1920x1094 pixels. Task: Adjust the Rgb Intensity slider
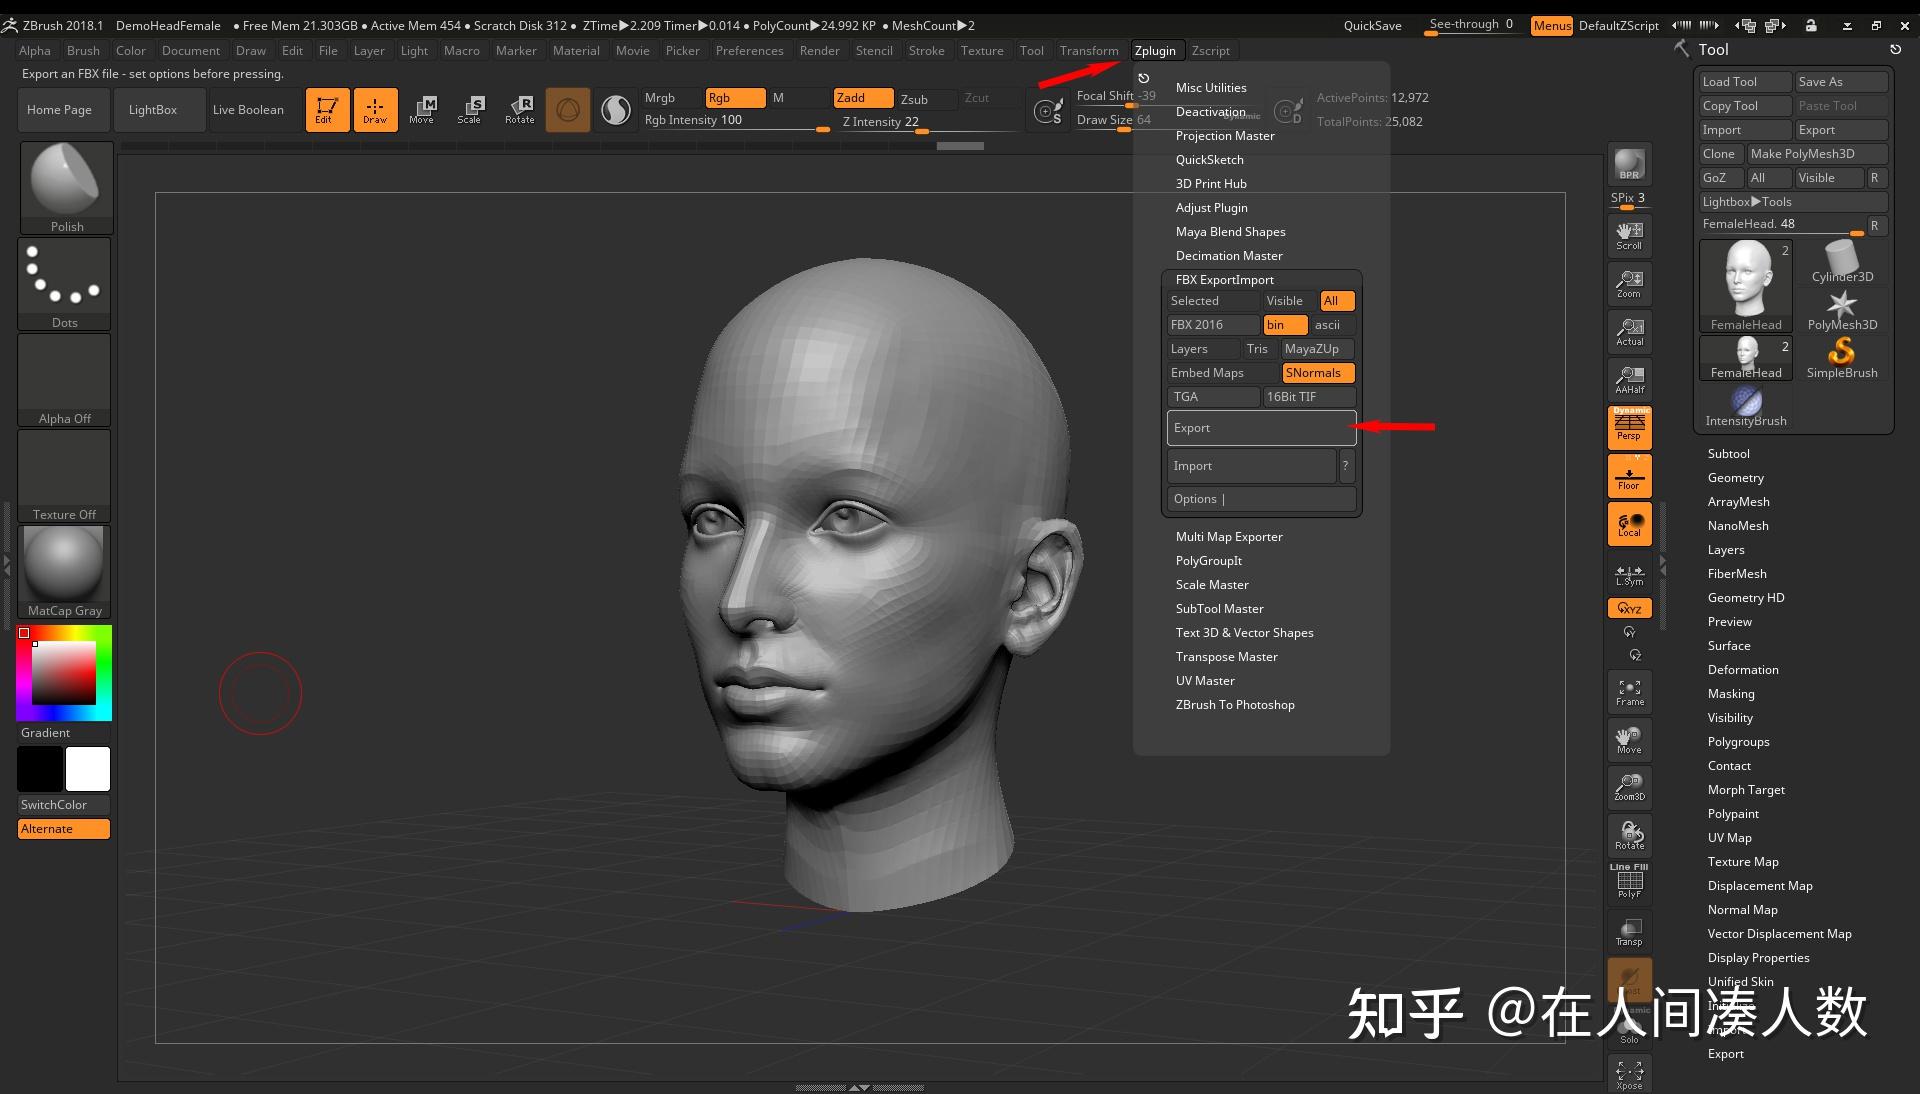pyautogui.click(x=737, y=121)
